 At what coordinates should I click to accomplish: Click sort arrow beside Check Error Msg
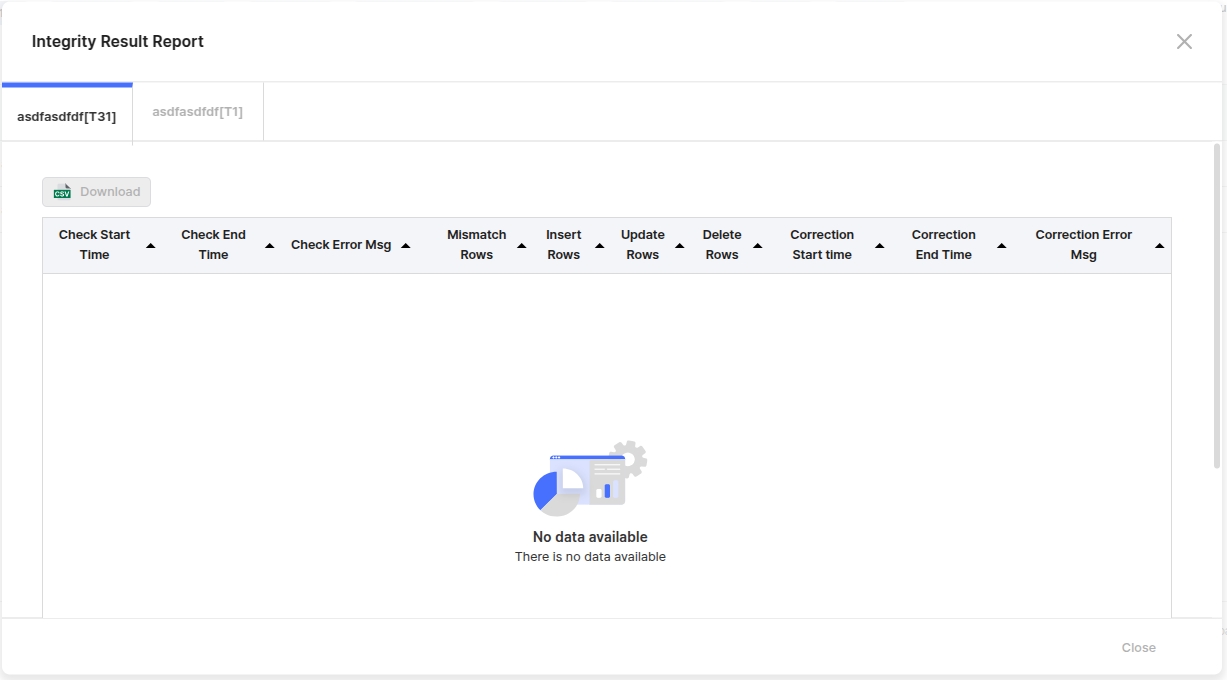(405, 245)
